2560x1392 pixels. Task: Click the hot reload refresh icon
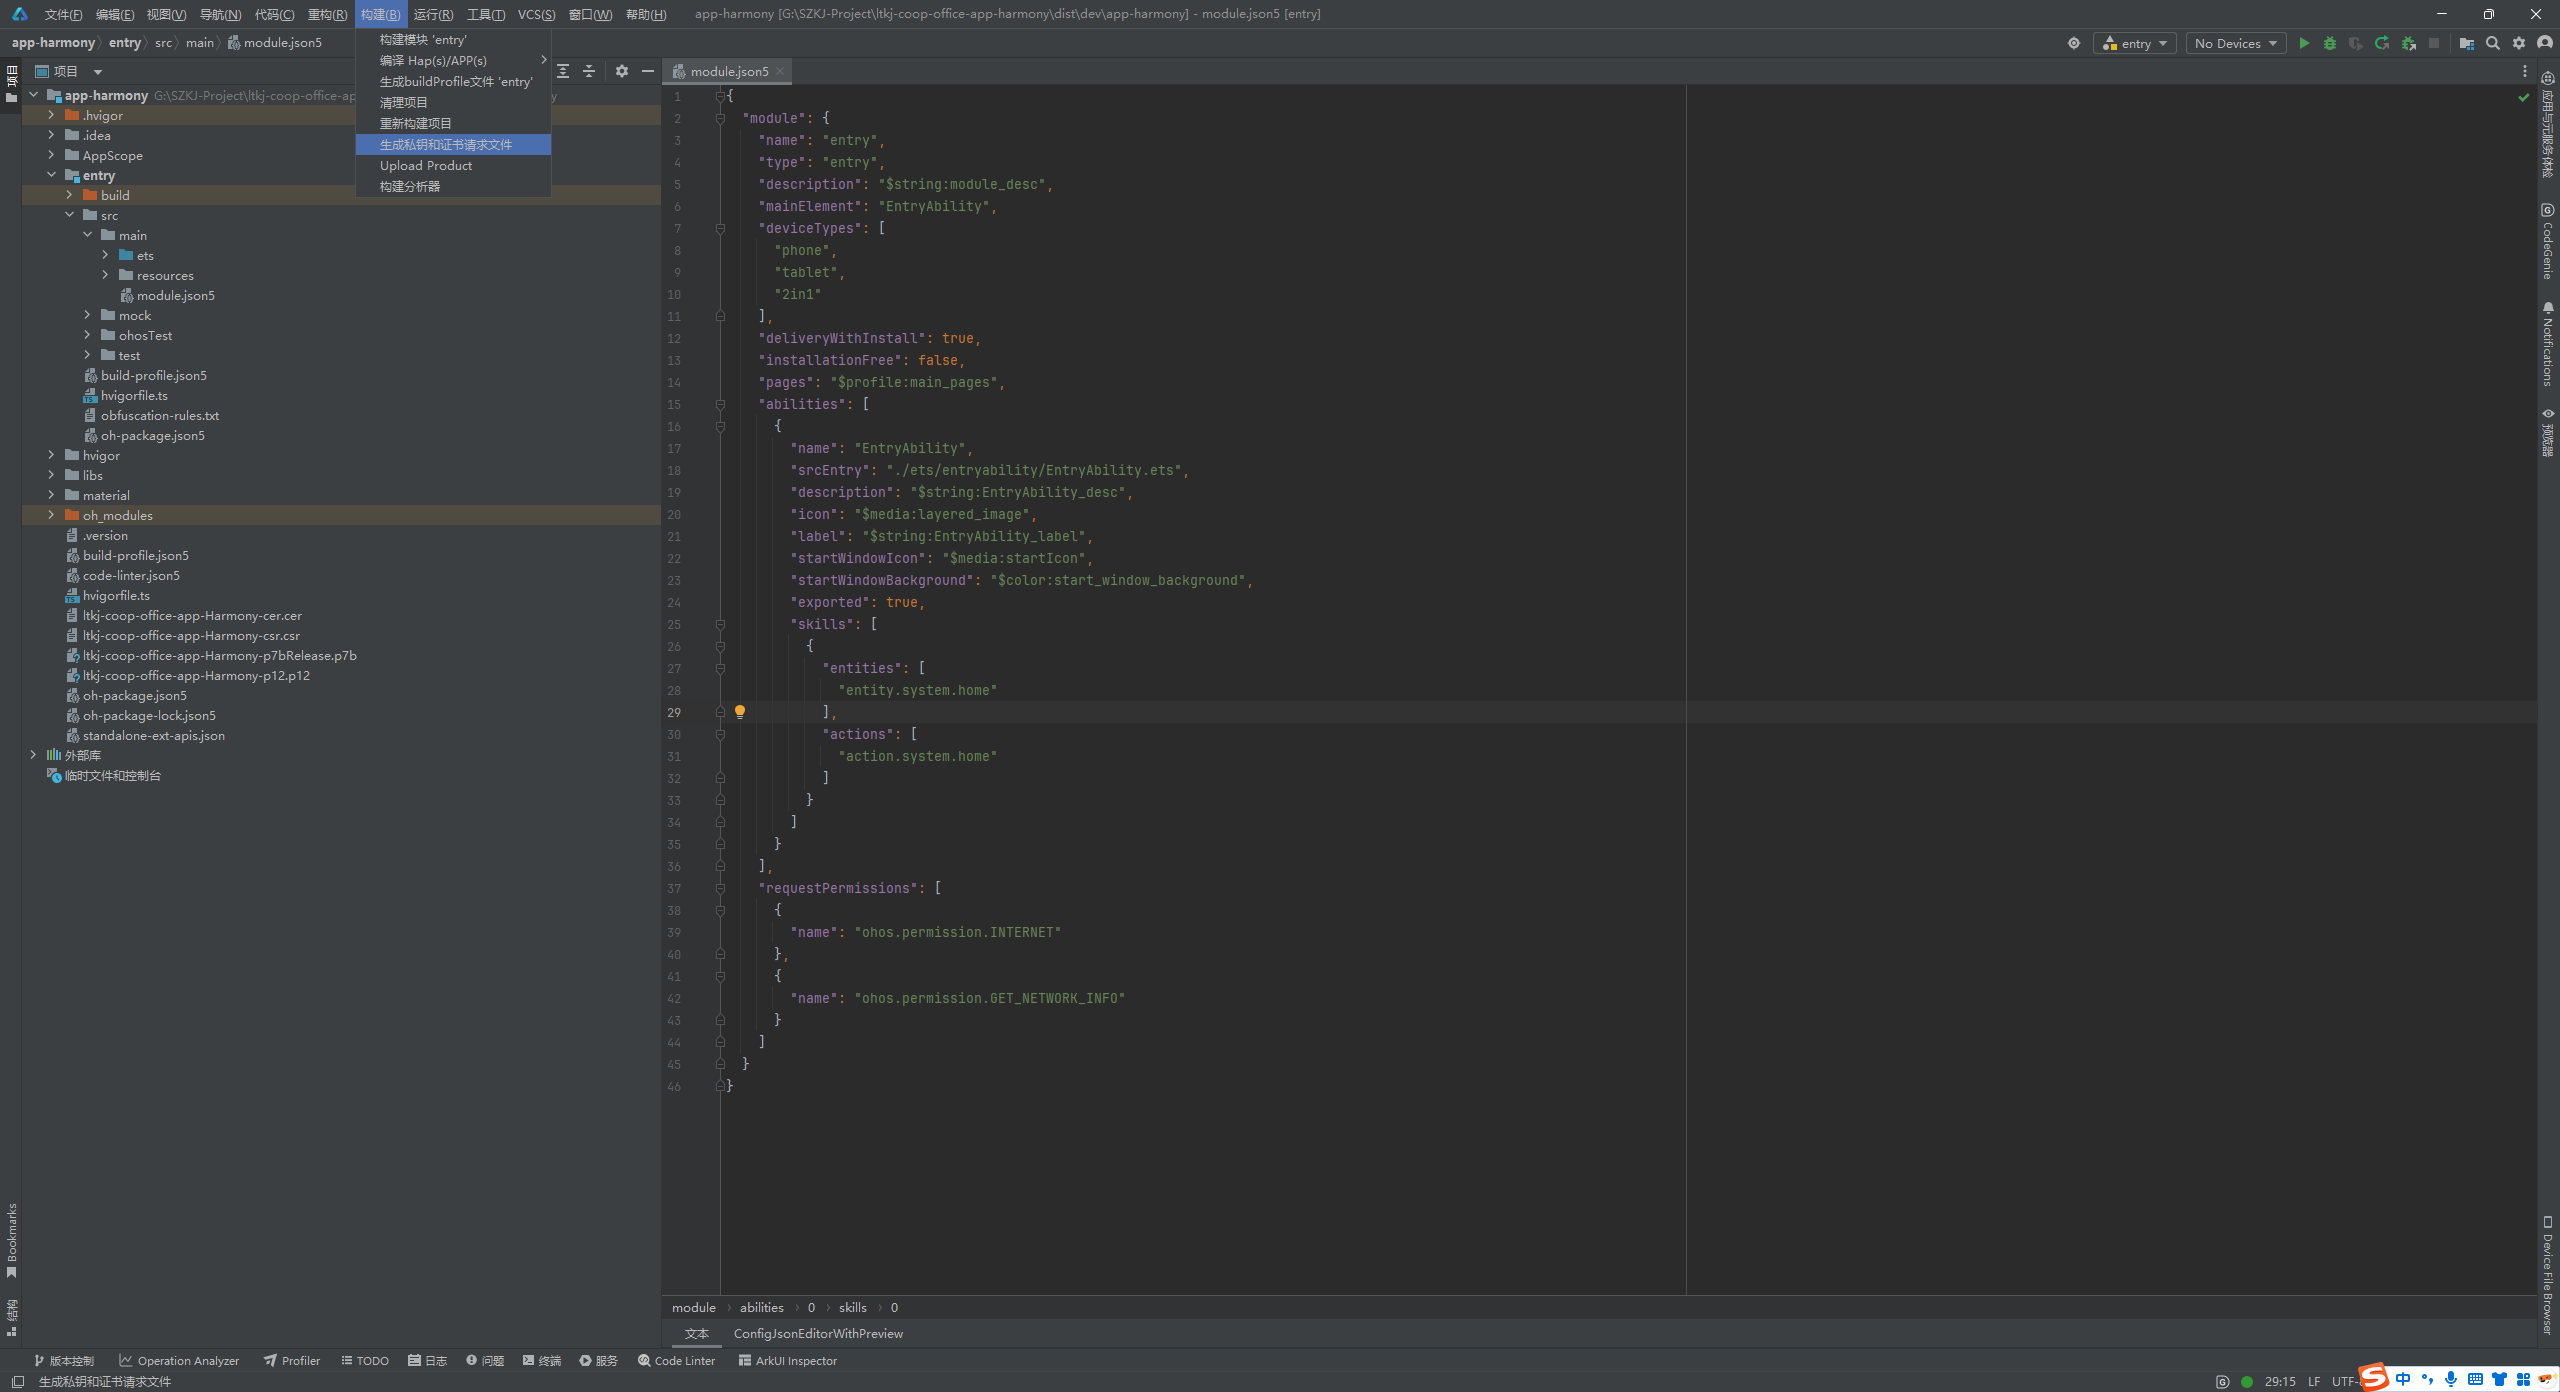click(x=2382, y=43)
